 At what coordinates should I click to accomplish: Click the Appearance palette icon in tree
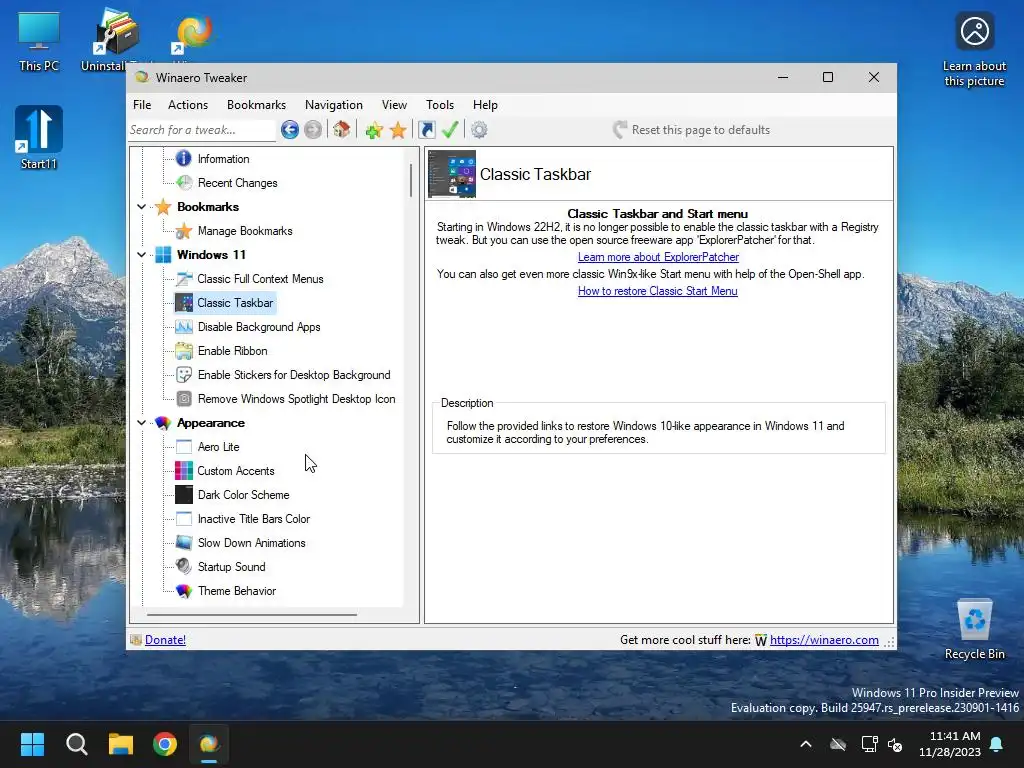click(163, 423)
